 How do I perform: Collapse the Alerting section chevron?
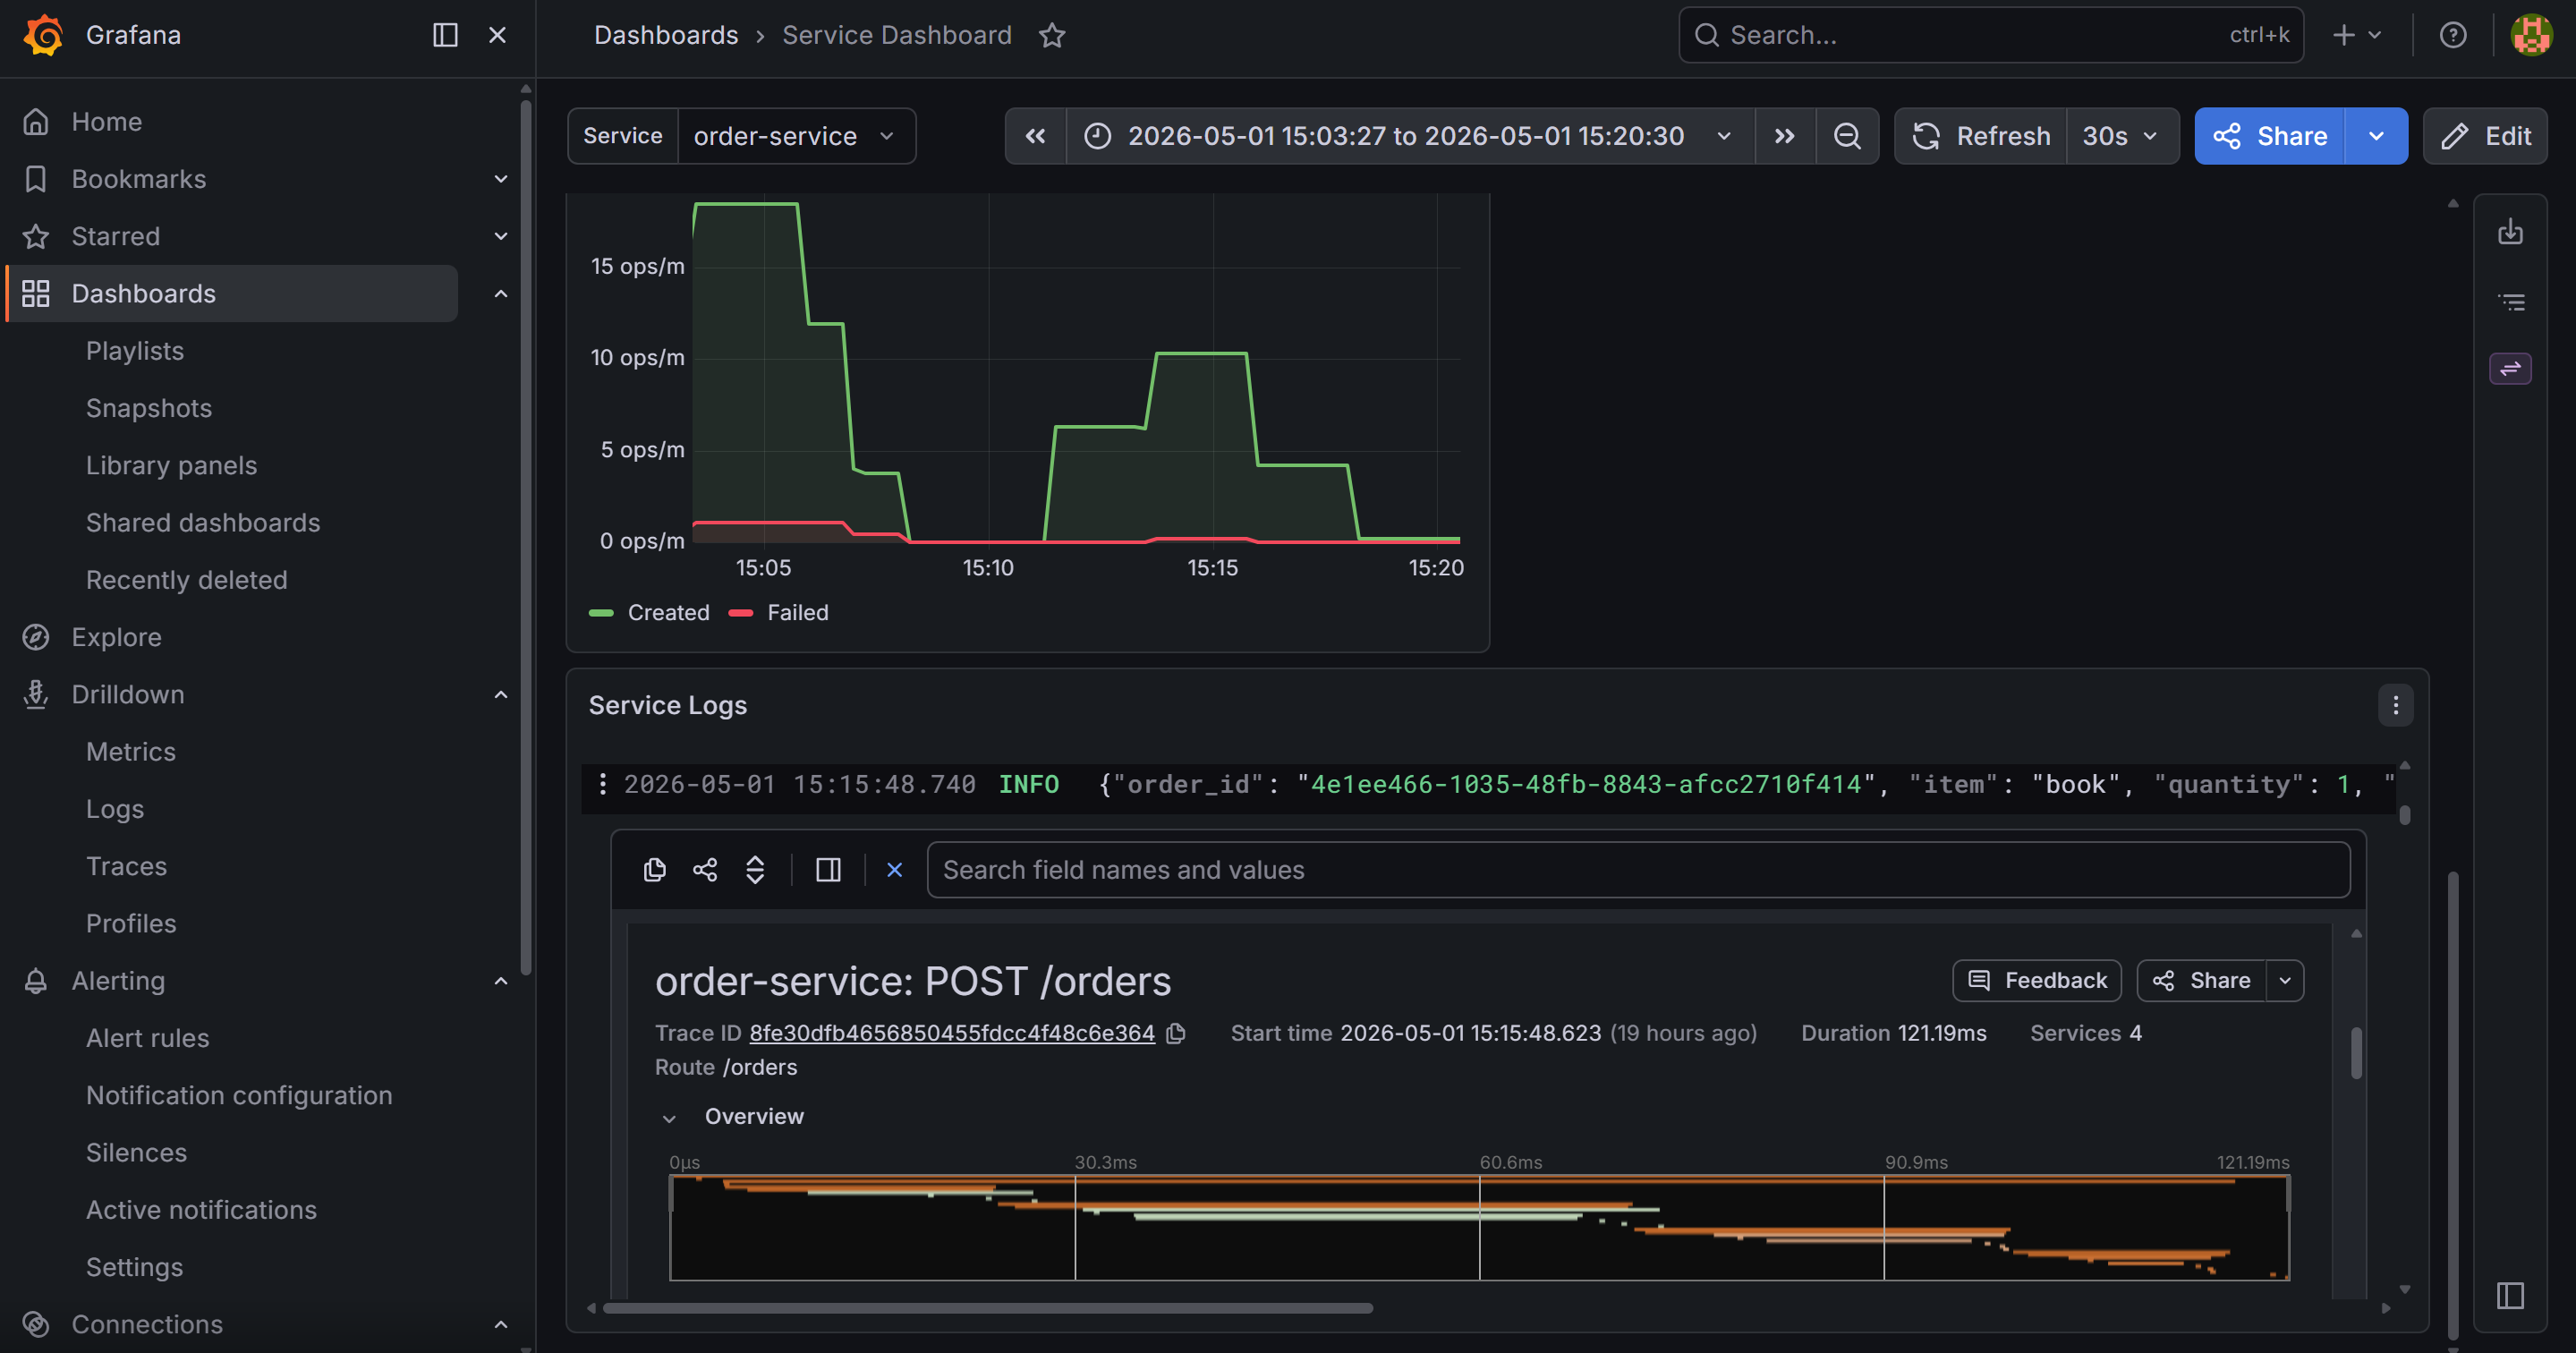501,981
